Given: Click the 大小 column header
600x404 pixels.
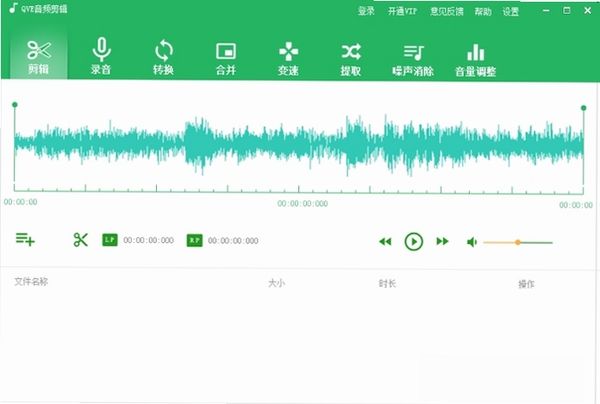Looking at the screenshot, I should [x=277, y=283].
